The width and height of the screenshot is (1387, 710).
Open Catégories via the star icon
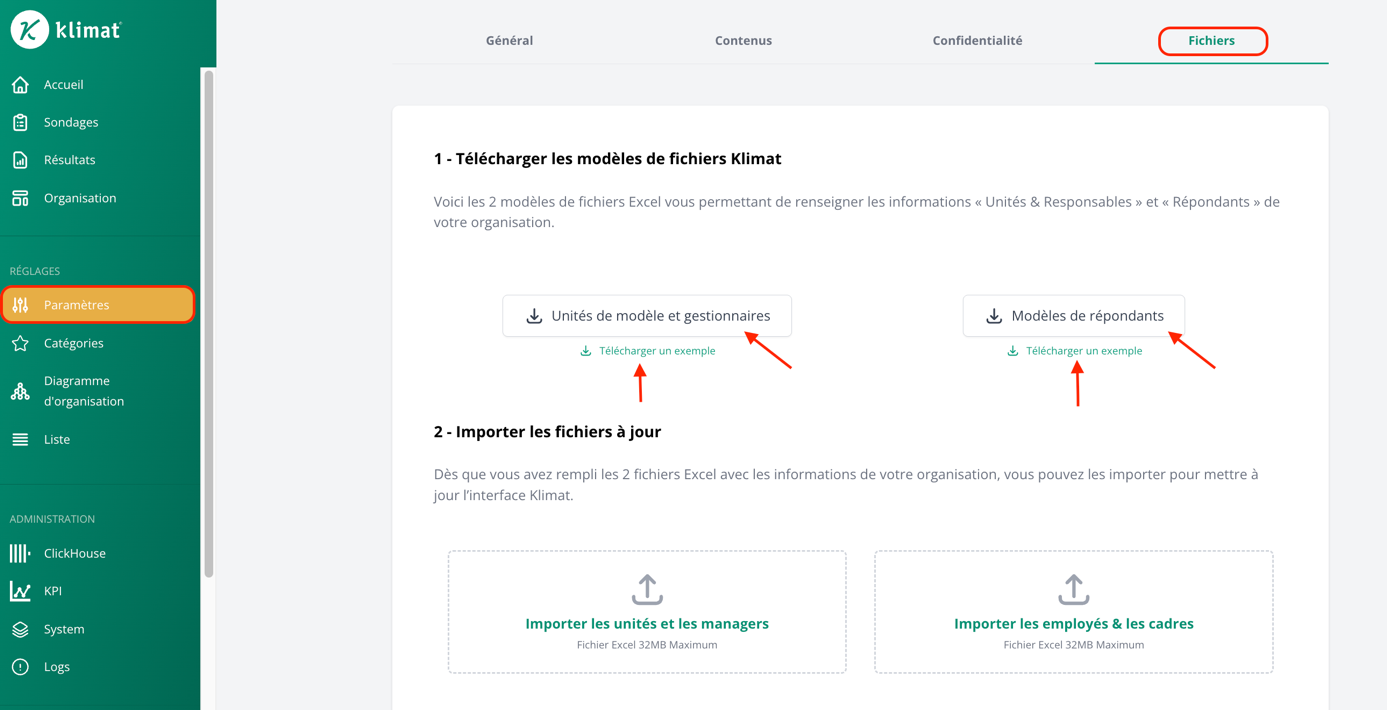20,343
